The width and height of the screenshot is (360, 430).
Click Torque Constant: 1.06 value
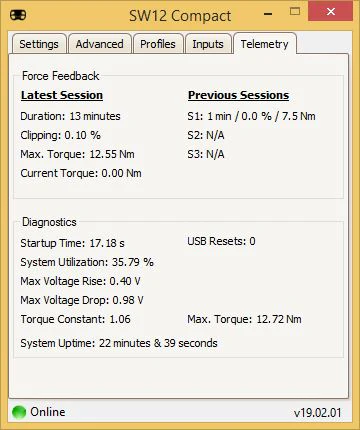pos(75,319)
